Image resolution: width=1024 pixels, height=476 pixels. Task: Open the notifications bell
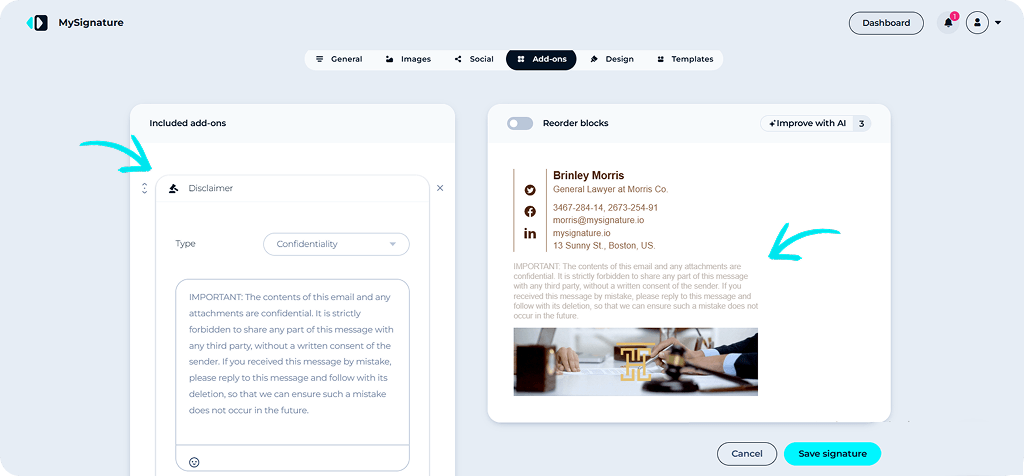[947, 22]
